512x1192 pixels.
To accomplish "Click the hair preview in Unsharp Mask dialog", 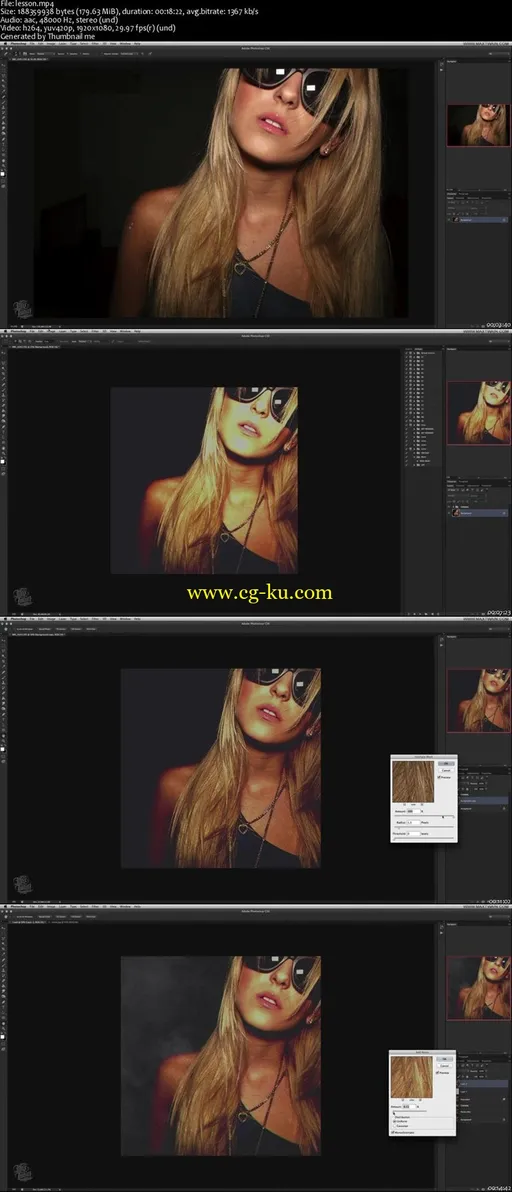I will (413, 781).
